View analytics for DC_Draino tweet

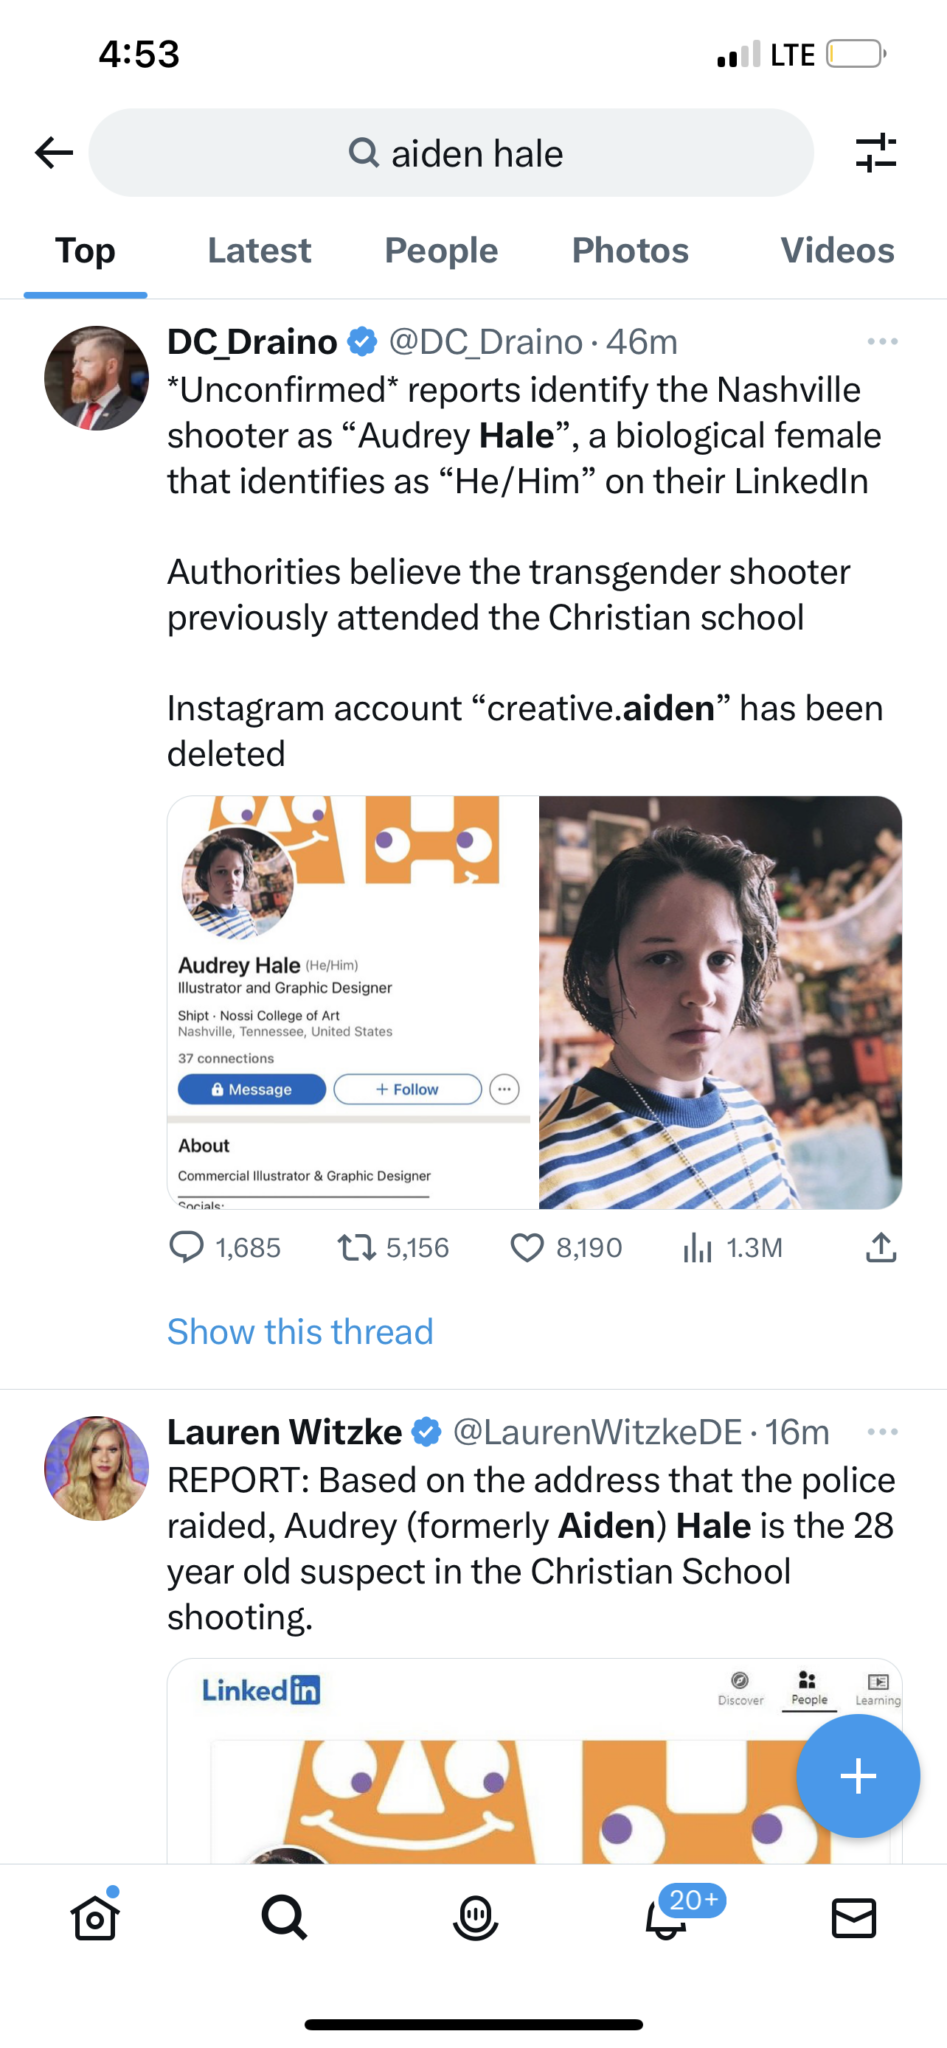[698, 1247]
